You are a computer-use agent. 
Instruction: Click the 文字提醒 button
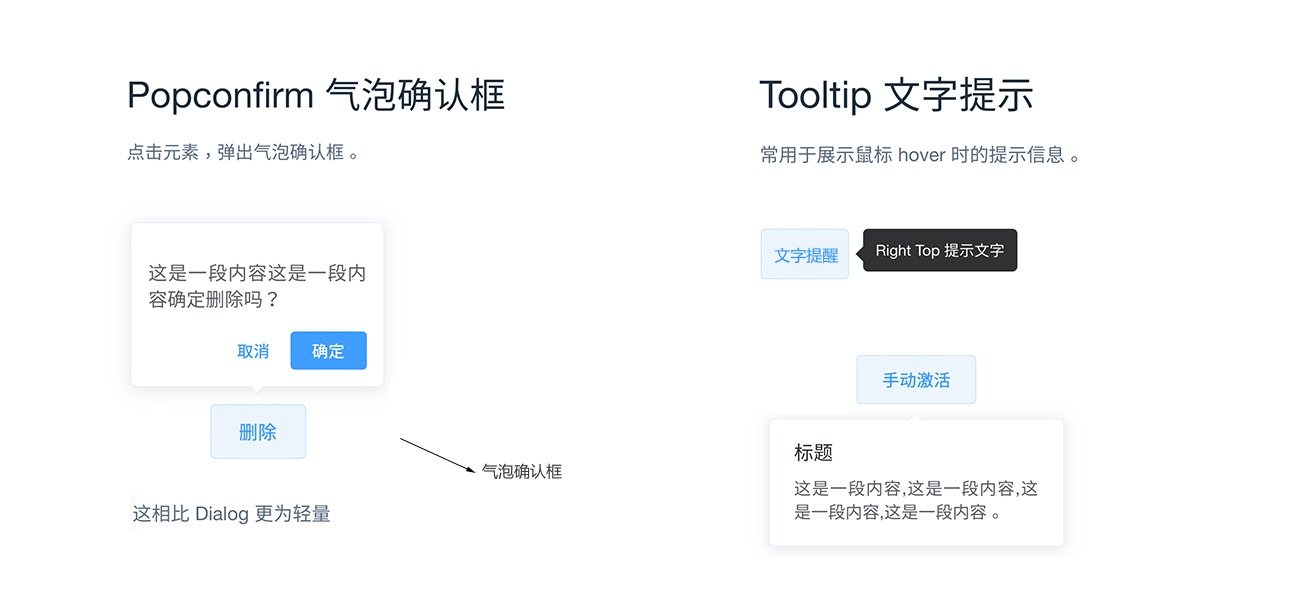[805, 255]
